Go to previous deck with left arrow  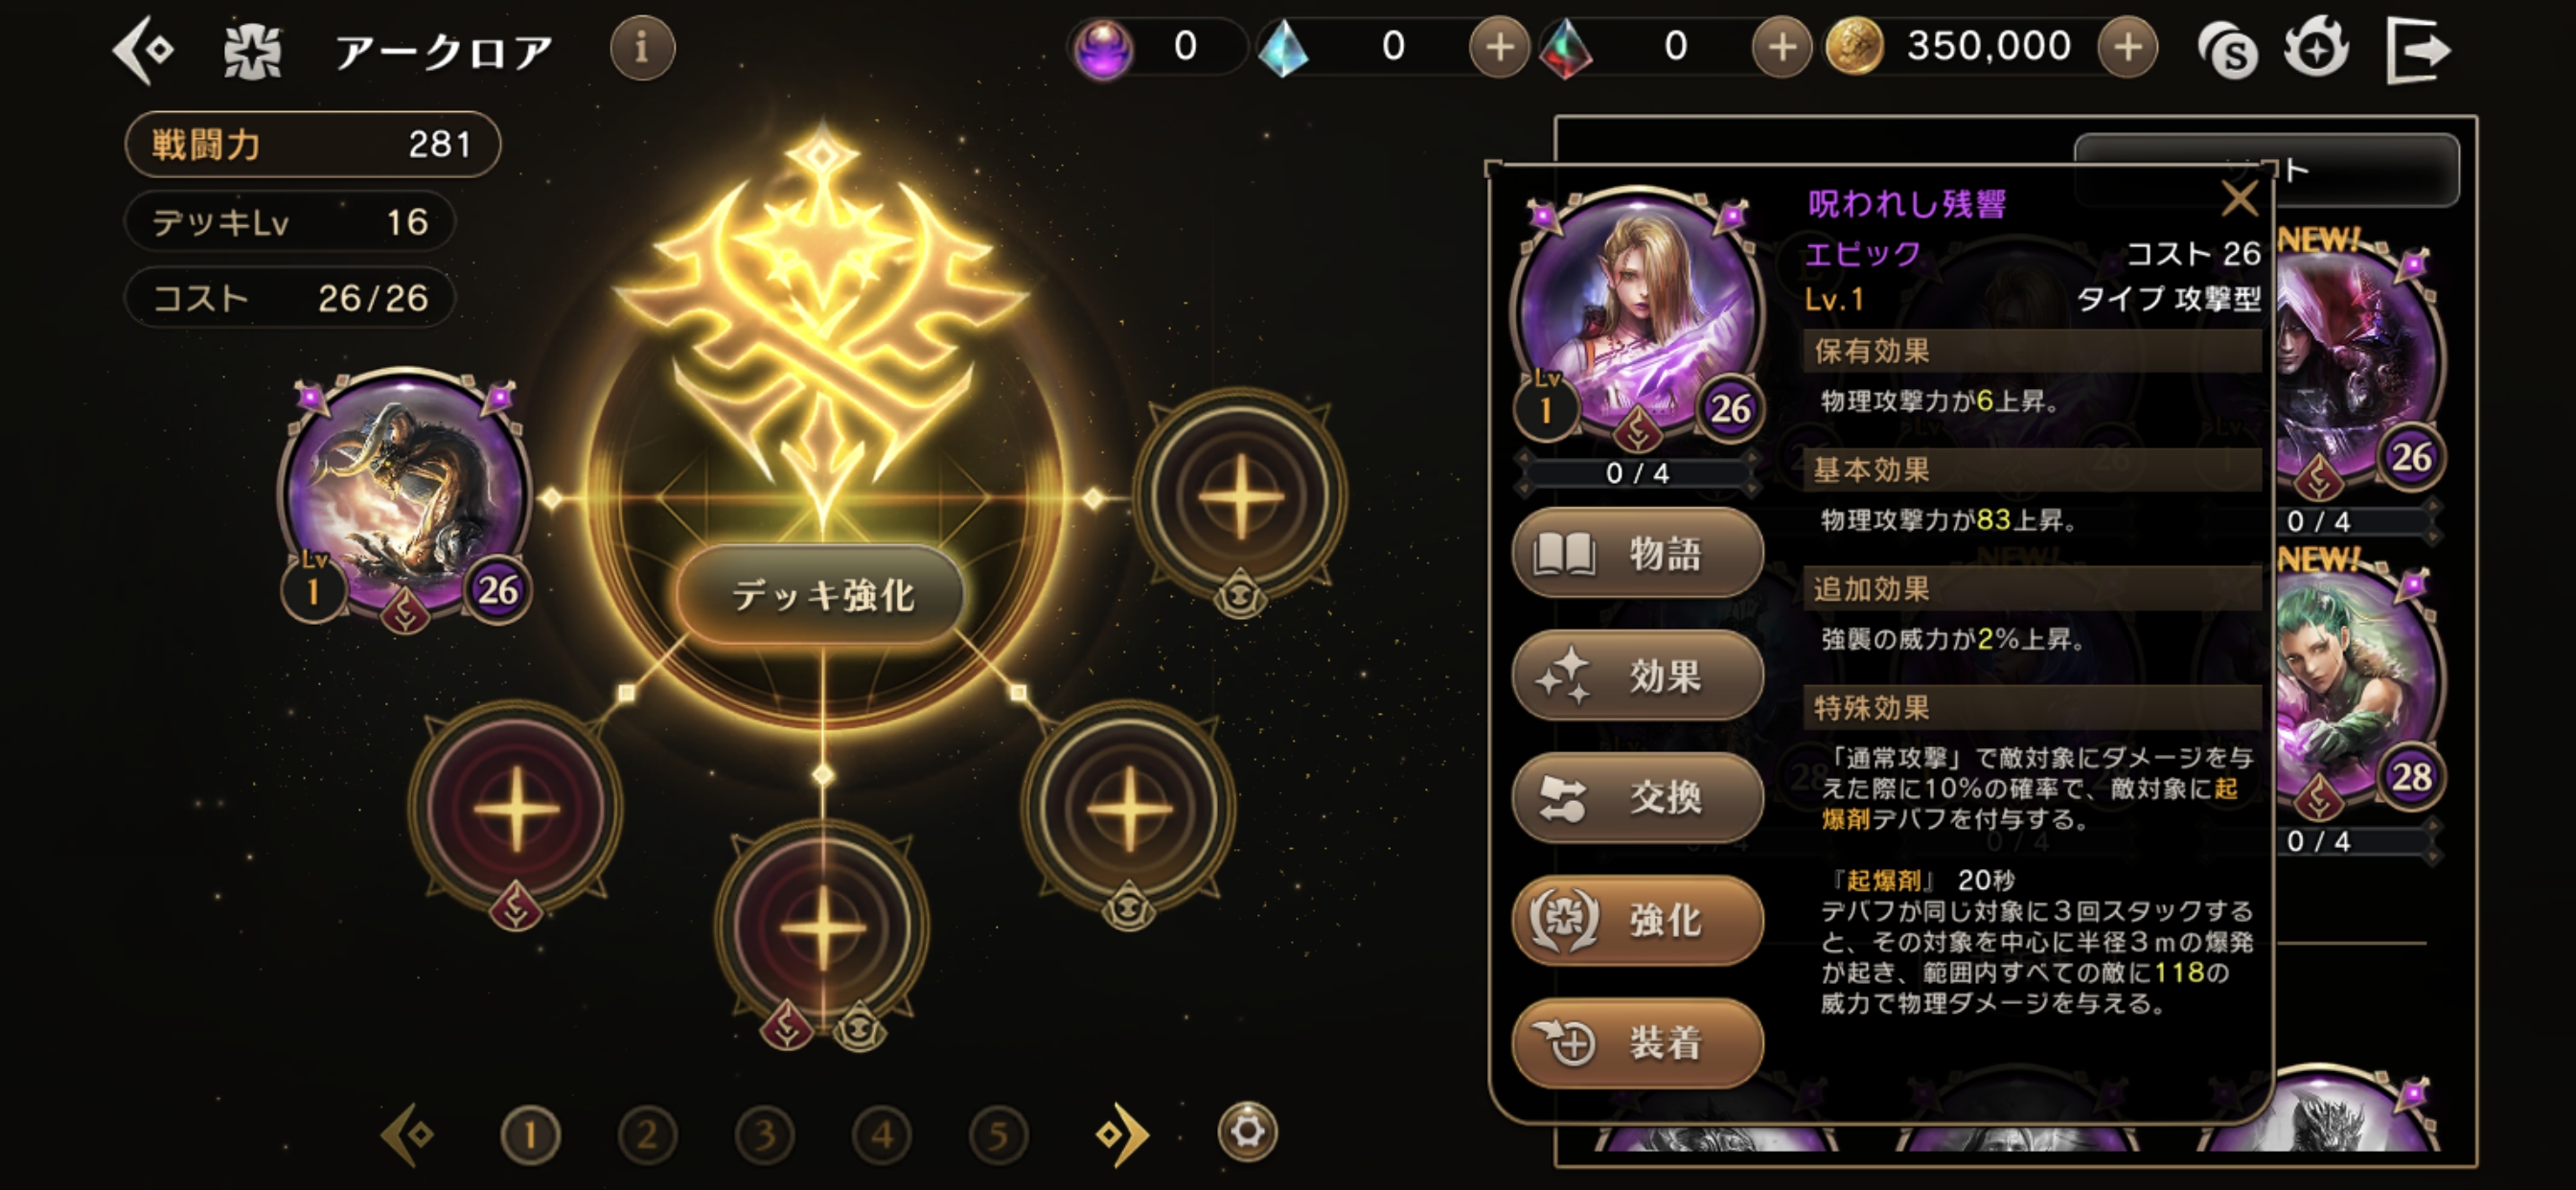pyautogui.click(x=408, y=1134)
